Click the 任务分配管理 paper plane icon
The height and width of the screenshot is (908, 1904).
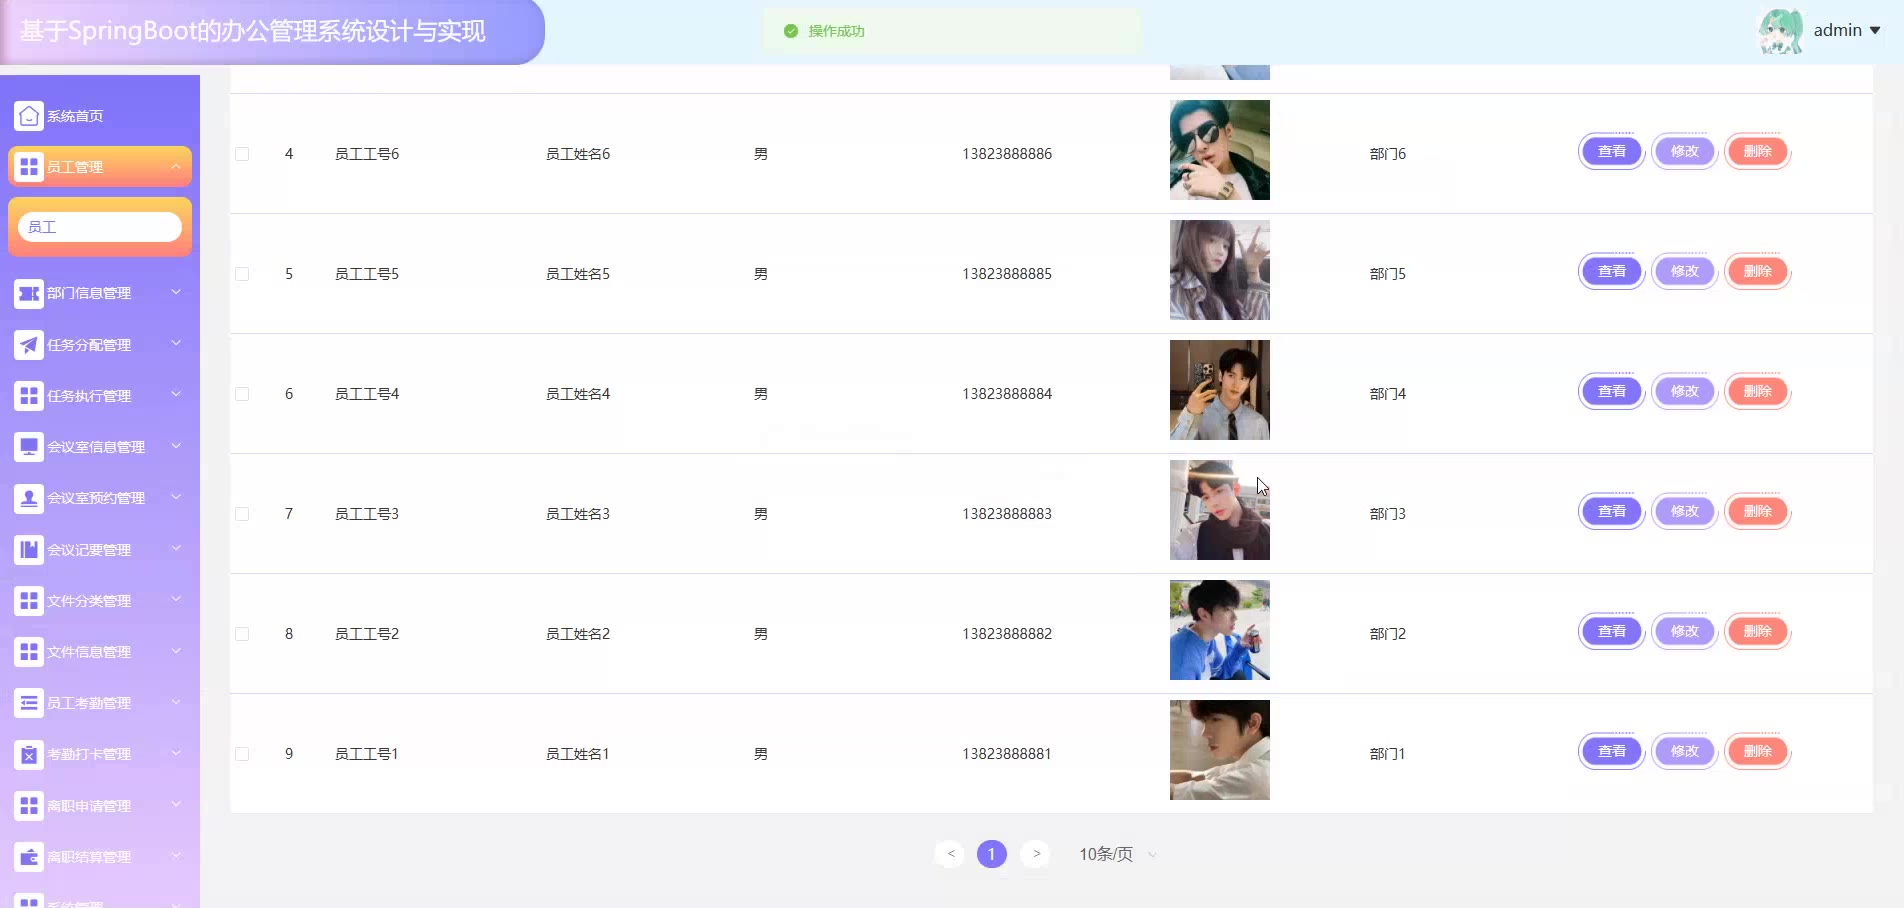(x=29, y=345)
